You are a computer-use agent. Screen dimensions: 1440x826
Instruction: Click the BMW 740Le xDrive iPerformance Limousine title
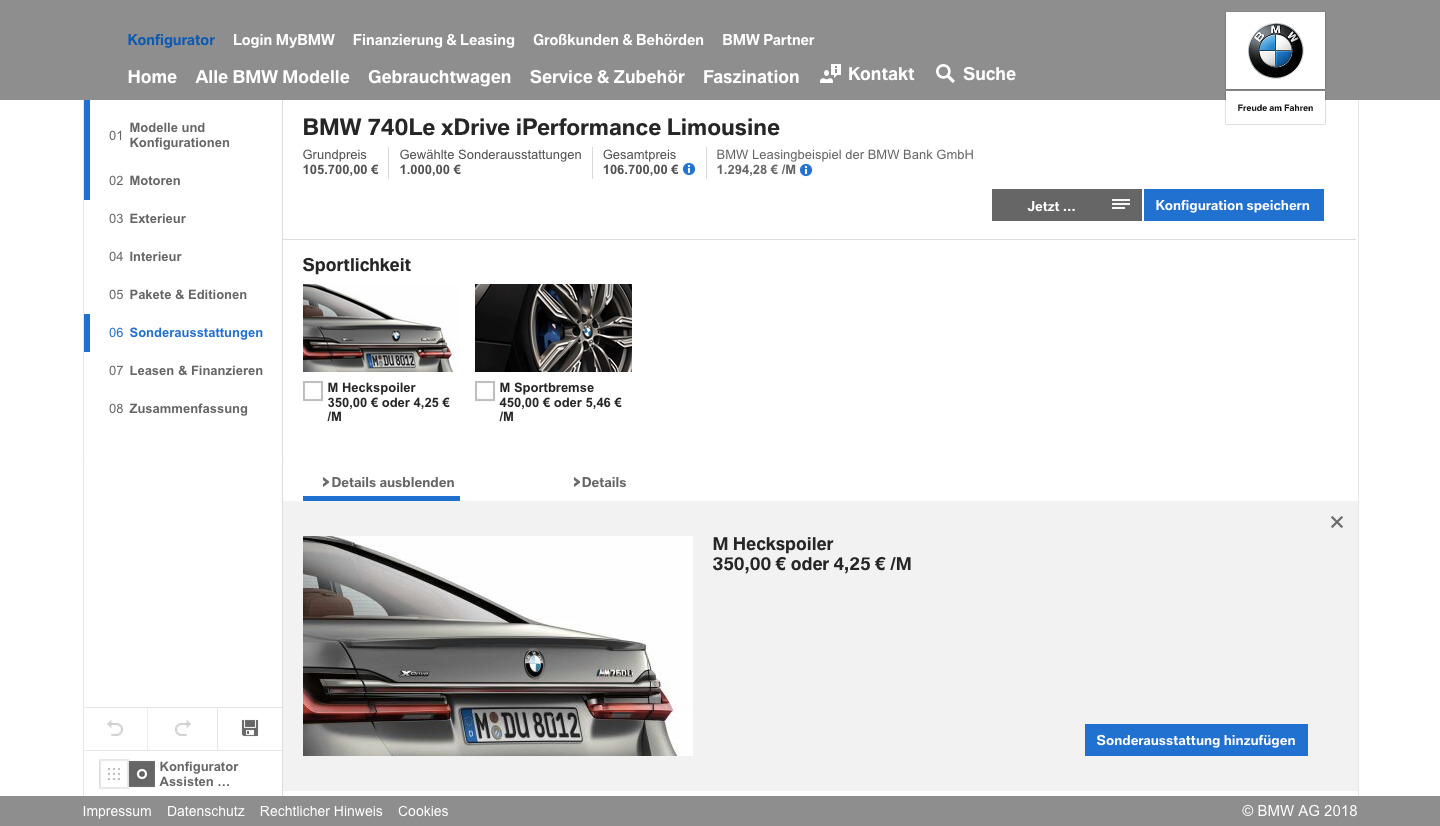tap(541, 127)
